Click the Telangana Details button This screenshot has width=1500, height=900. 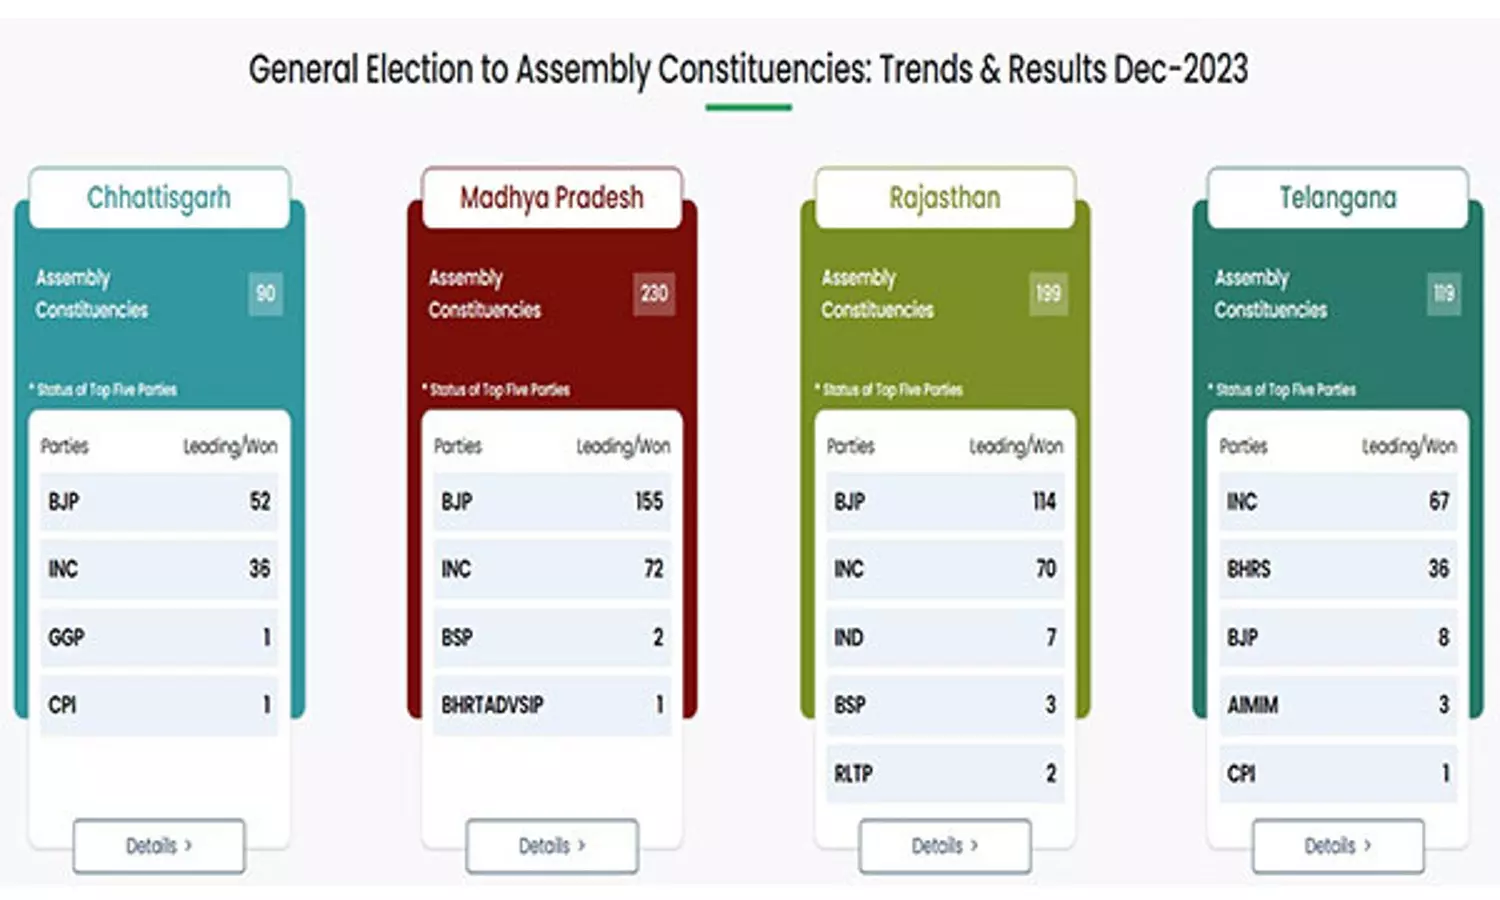[x=1338, y=846]
